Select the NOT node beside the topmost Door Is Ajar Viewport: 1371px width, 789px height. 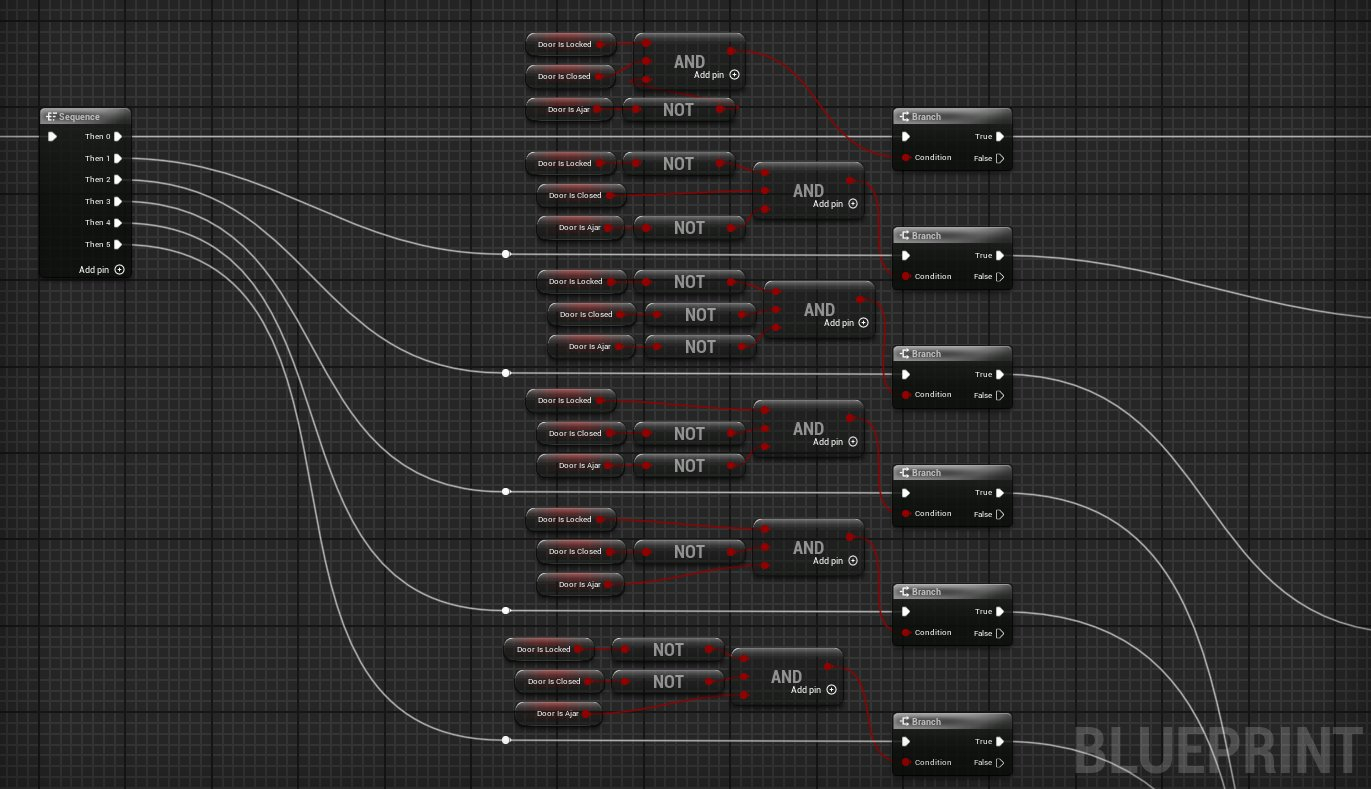click(x=678, y=110)
